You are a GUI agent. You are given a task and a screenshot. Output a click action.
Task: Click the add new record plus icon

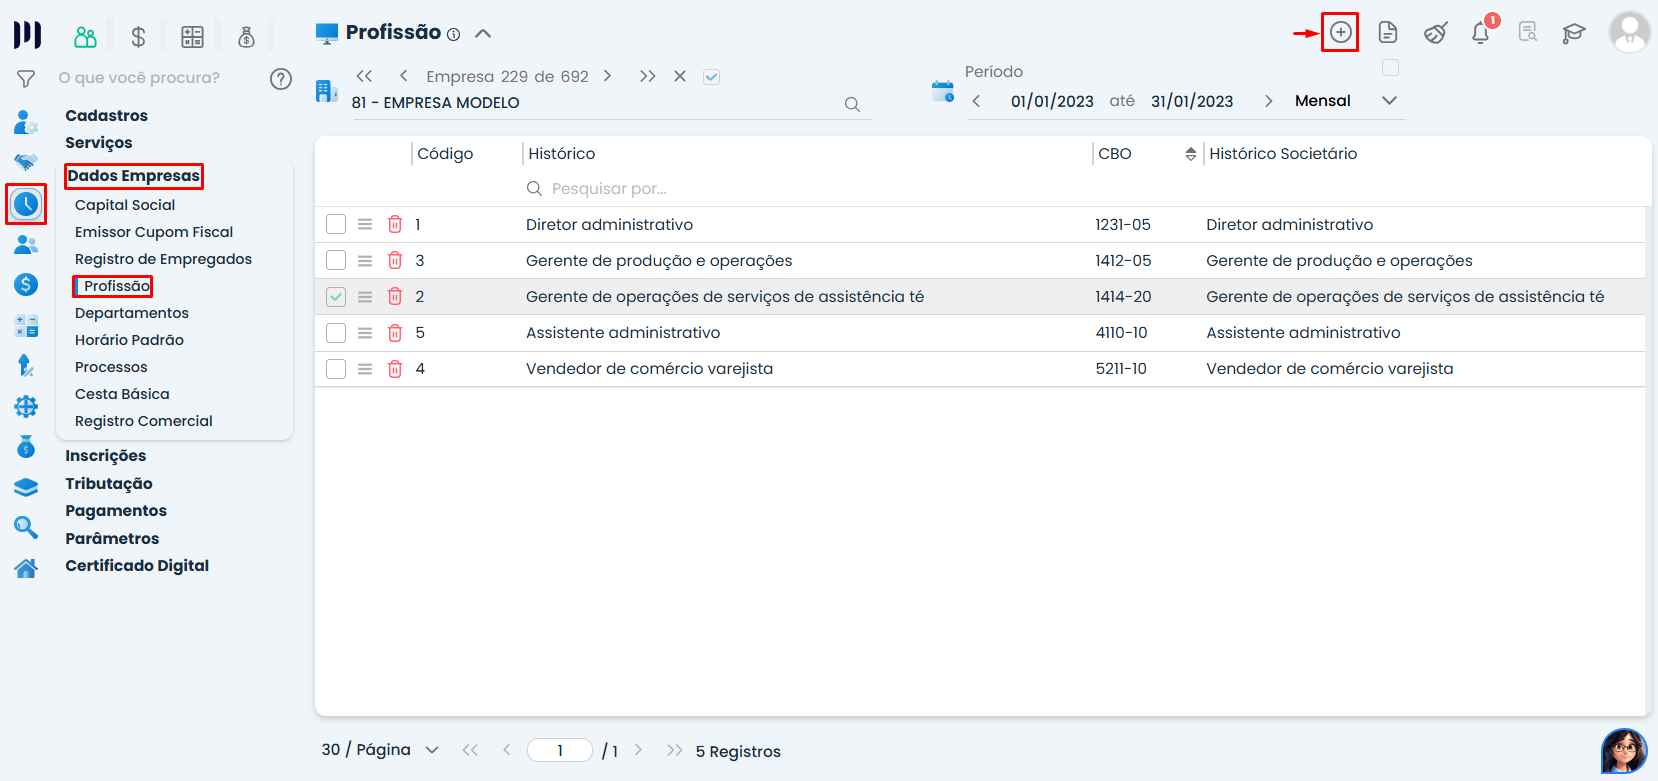point(1340,32)
